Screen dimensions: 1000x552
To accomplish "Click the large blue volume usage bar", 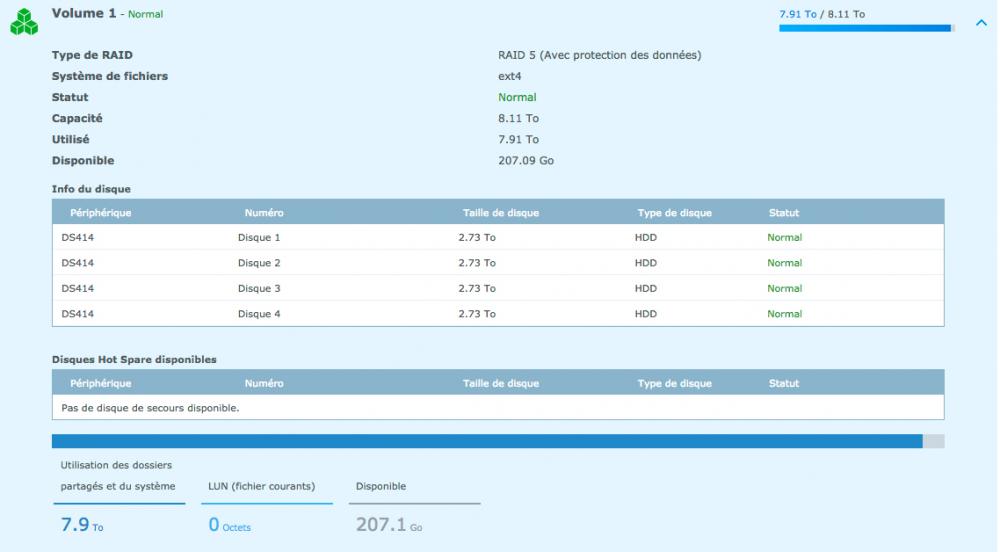I will [x=487, y=441].
